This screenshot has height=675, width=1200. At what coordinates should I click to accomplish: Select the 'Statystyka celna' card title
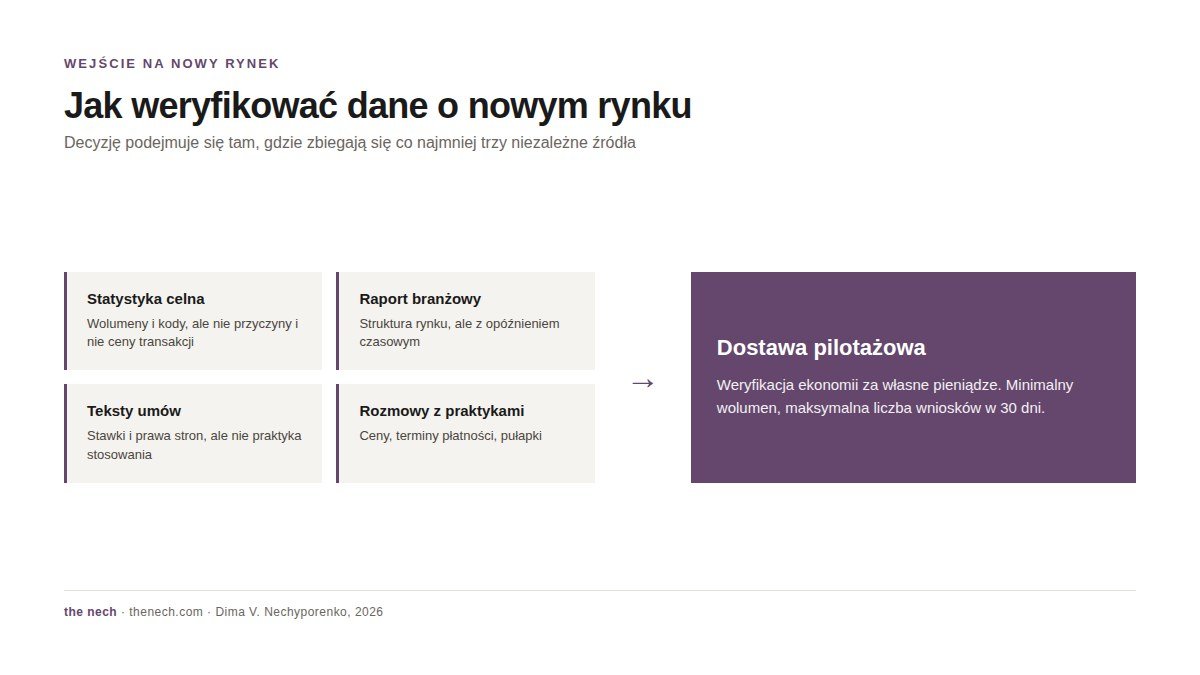[x=146, y=299]
